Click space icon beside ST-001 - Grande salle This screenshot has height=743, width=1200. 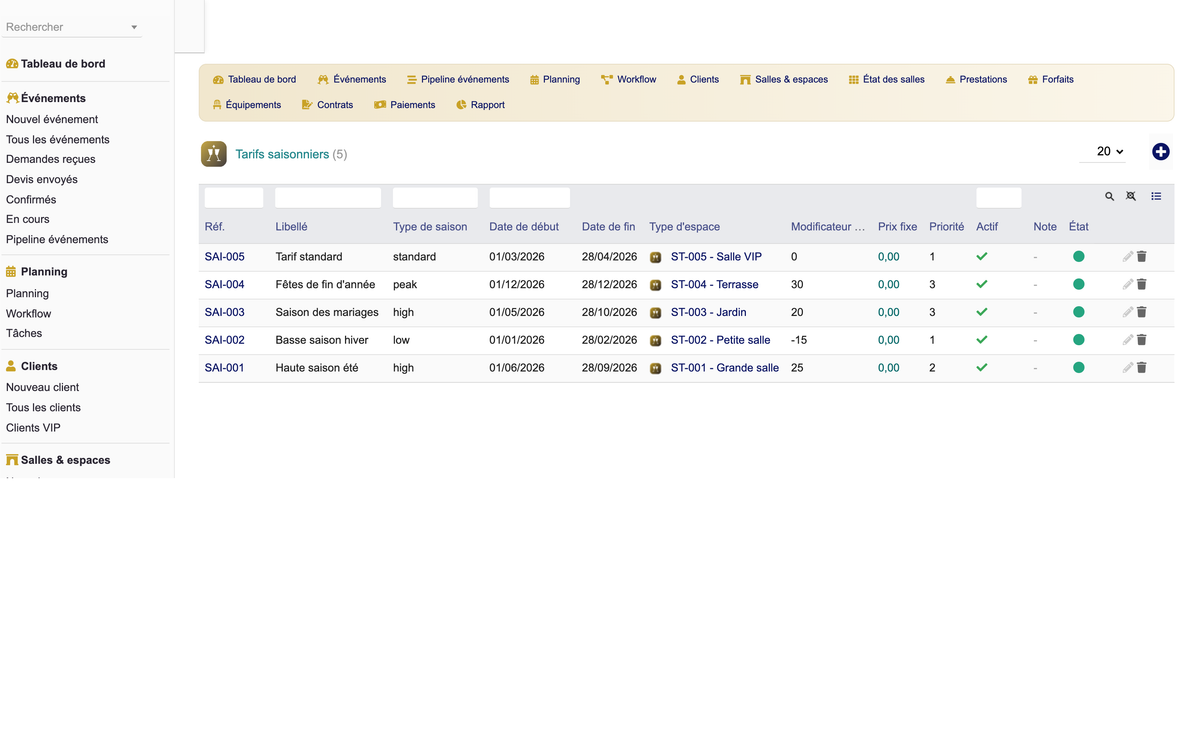pos(656,368)
